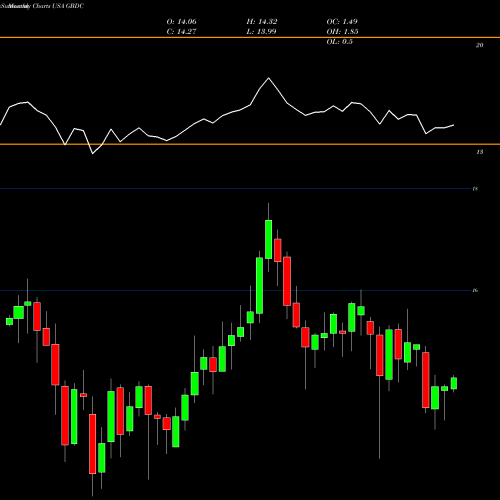Select the low value 'L: 13.99'
The image size is (500, 500).
click(262, 32)
